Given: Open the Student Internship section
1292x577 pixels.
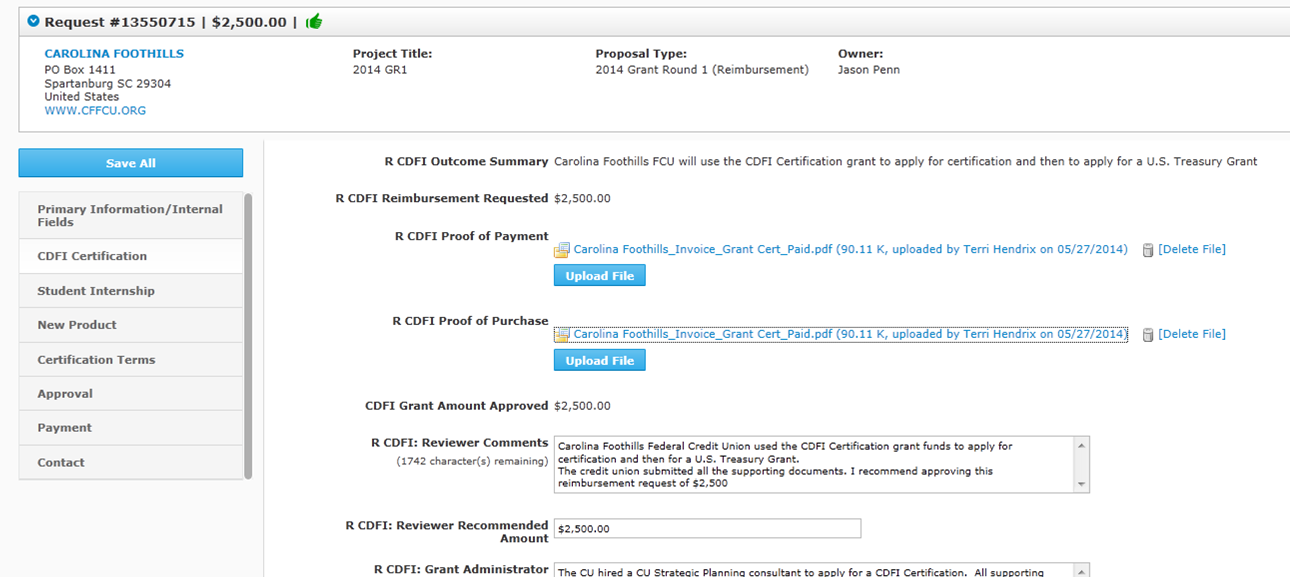Looking at the screenshot, I should [x=96, y=291].
